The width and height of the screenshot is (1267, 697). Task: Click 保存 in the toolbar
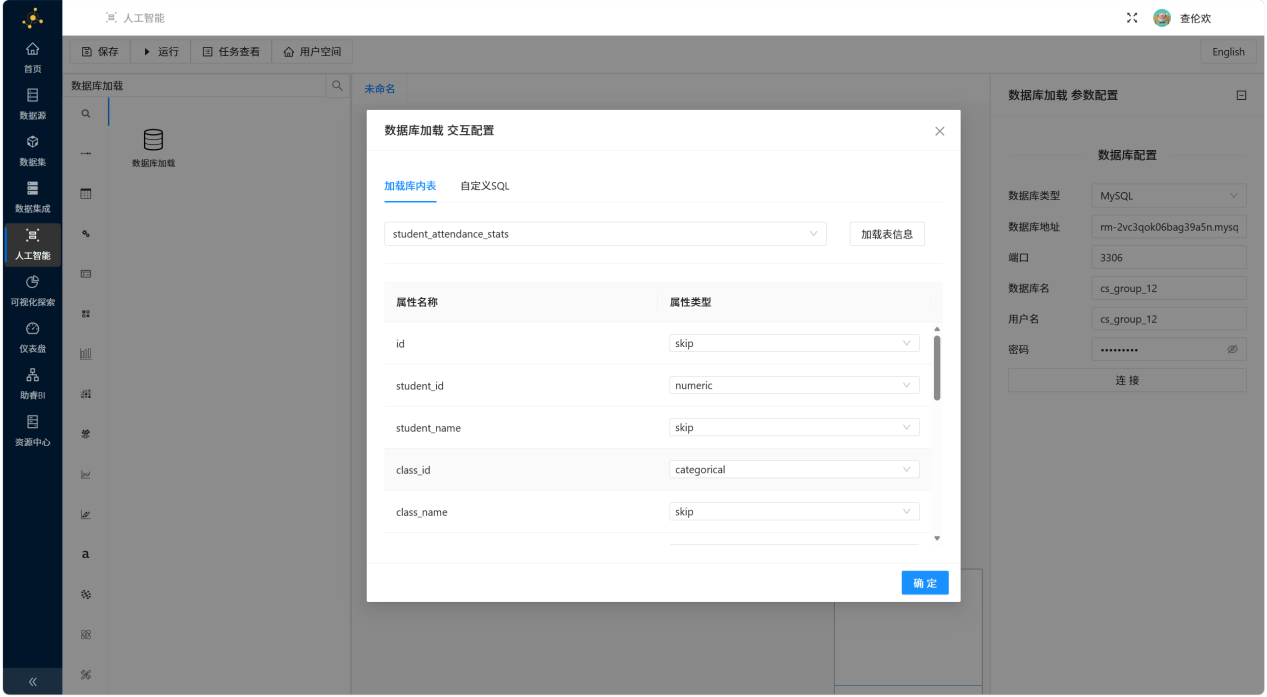tap(100, 51)
